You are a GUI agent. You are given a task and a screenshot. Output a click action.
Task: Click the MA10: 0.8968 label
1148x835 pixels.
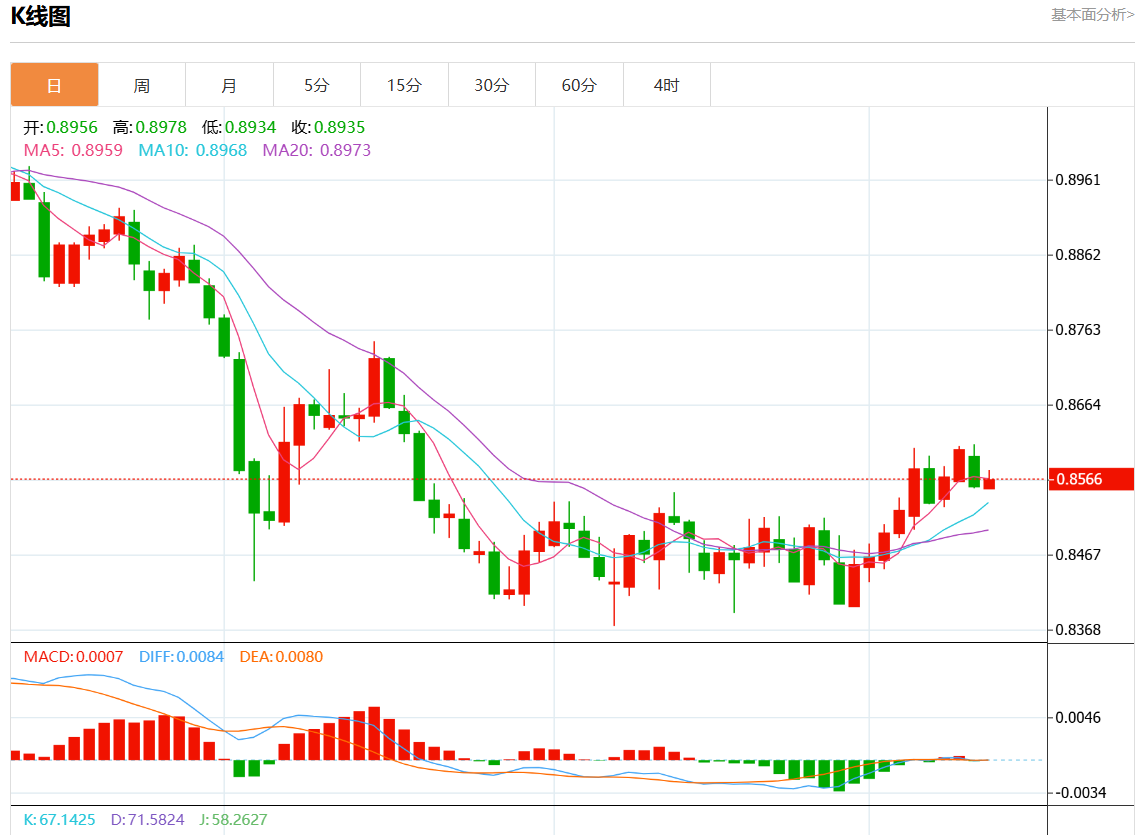tap(193, 150)
